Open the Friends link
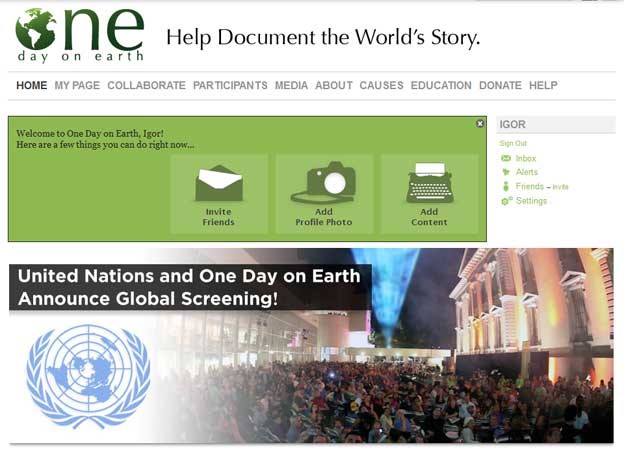The width and height of the screenshot is (624, 449). 529,186
